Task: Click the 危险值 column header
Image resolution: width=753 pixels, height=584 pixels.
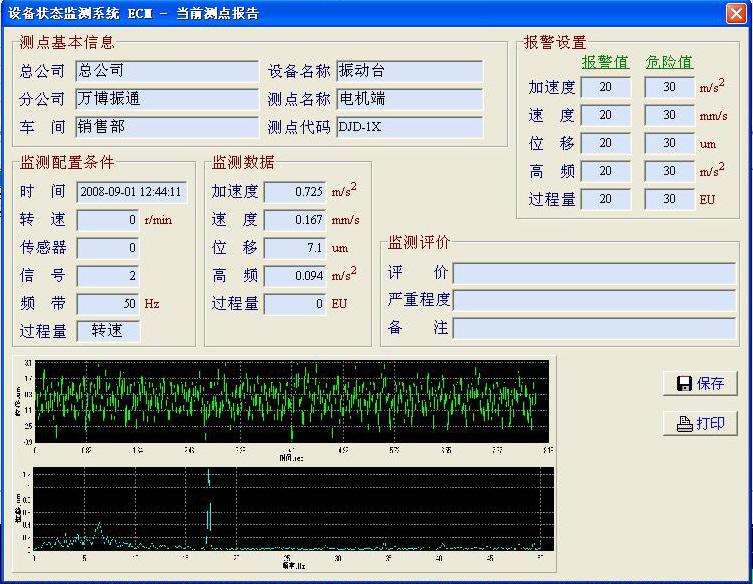Action: click(x=669, y=62)
